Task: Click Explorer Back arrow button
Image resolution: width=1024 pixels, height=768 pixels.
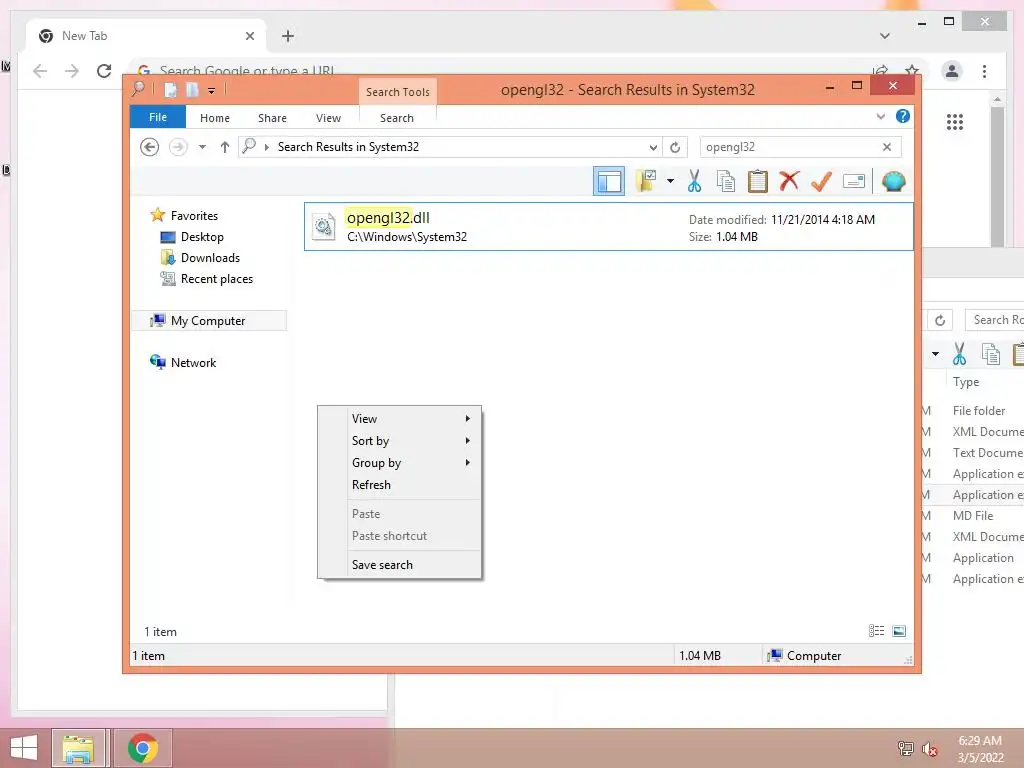Action: point(150,147)
